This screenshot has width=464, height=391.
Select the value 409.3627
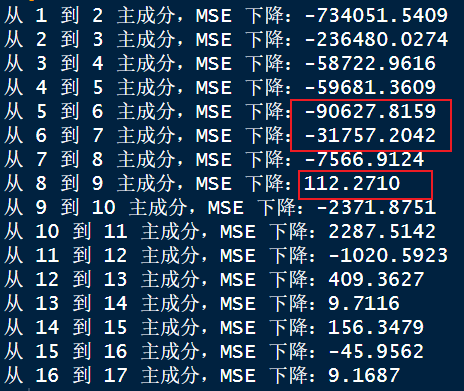[x=376, y=279]
